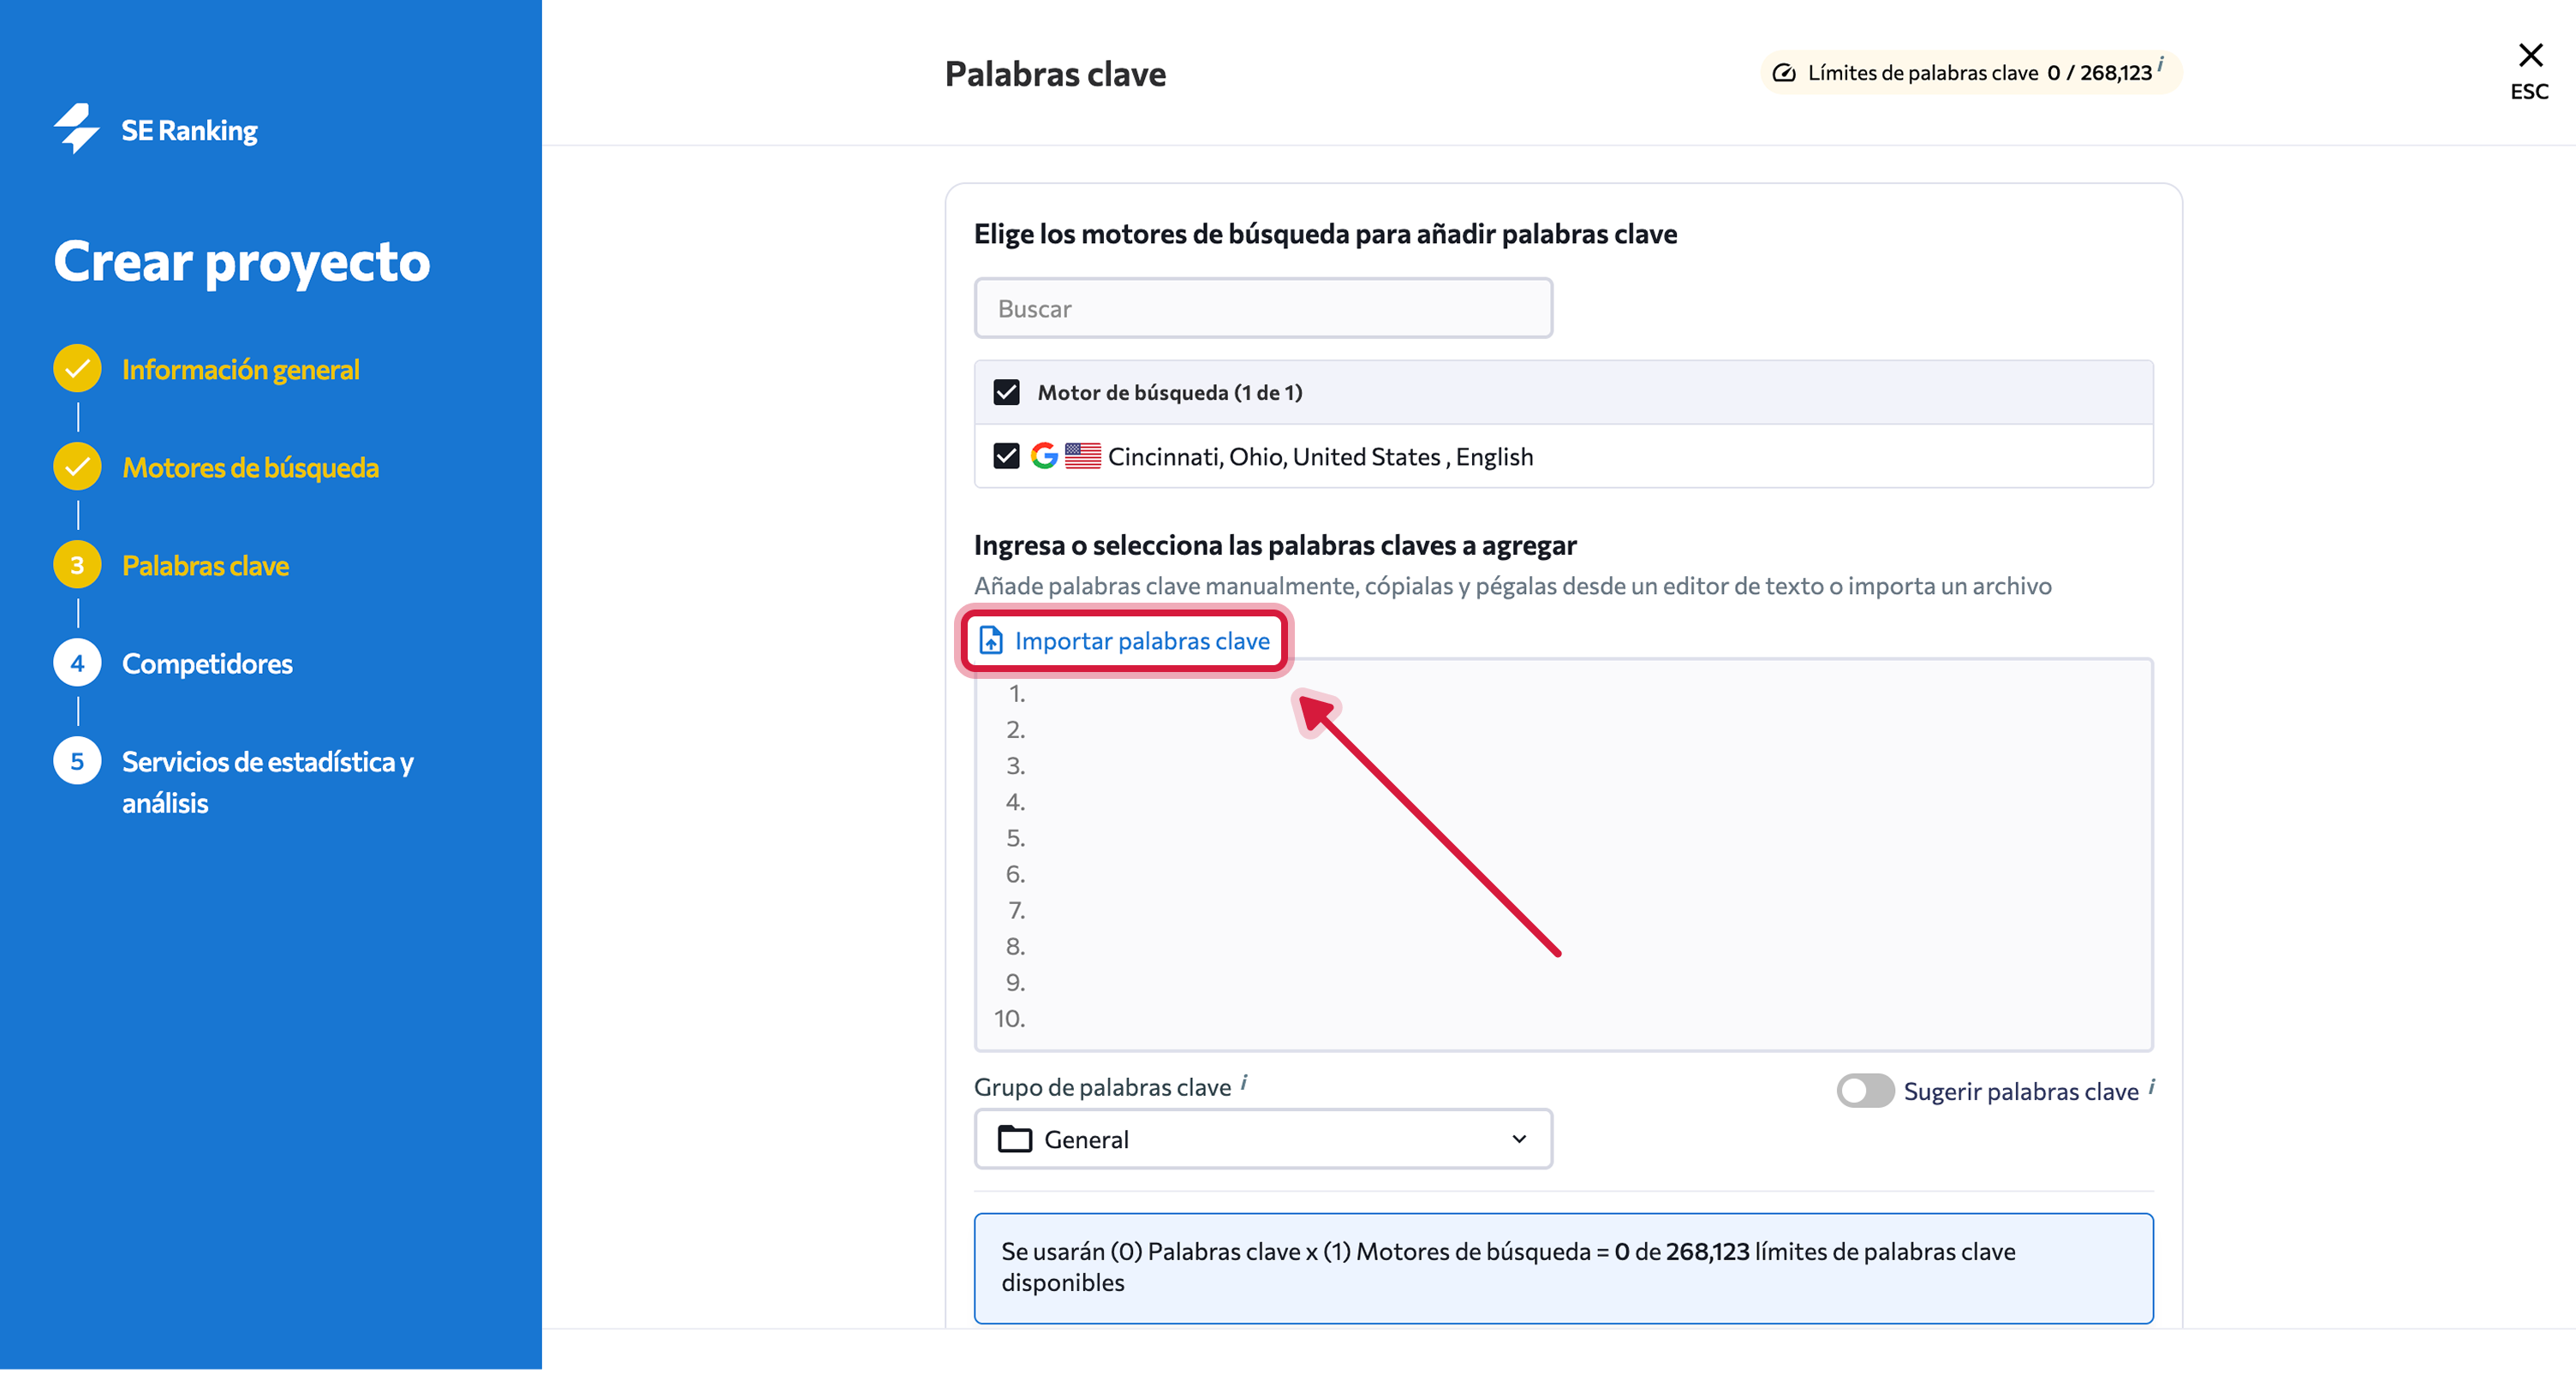Click the Sugerir palabras clave info icon
This screenshot has width=2576, height=1380.
(x=2151, y=1087)
